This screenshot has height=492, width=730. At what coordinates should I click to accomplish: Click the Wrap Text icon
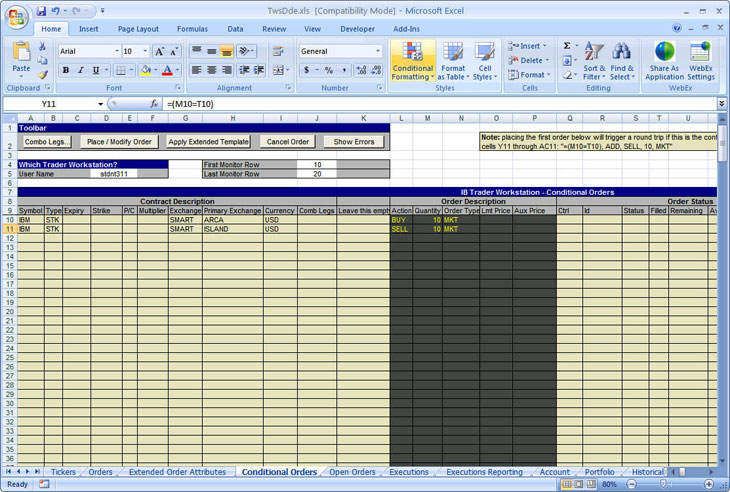coord(278,51)
